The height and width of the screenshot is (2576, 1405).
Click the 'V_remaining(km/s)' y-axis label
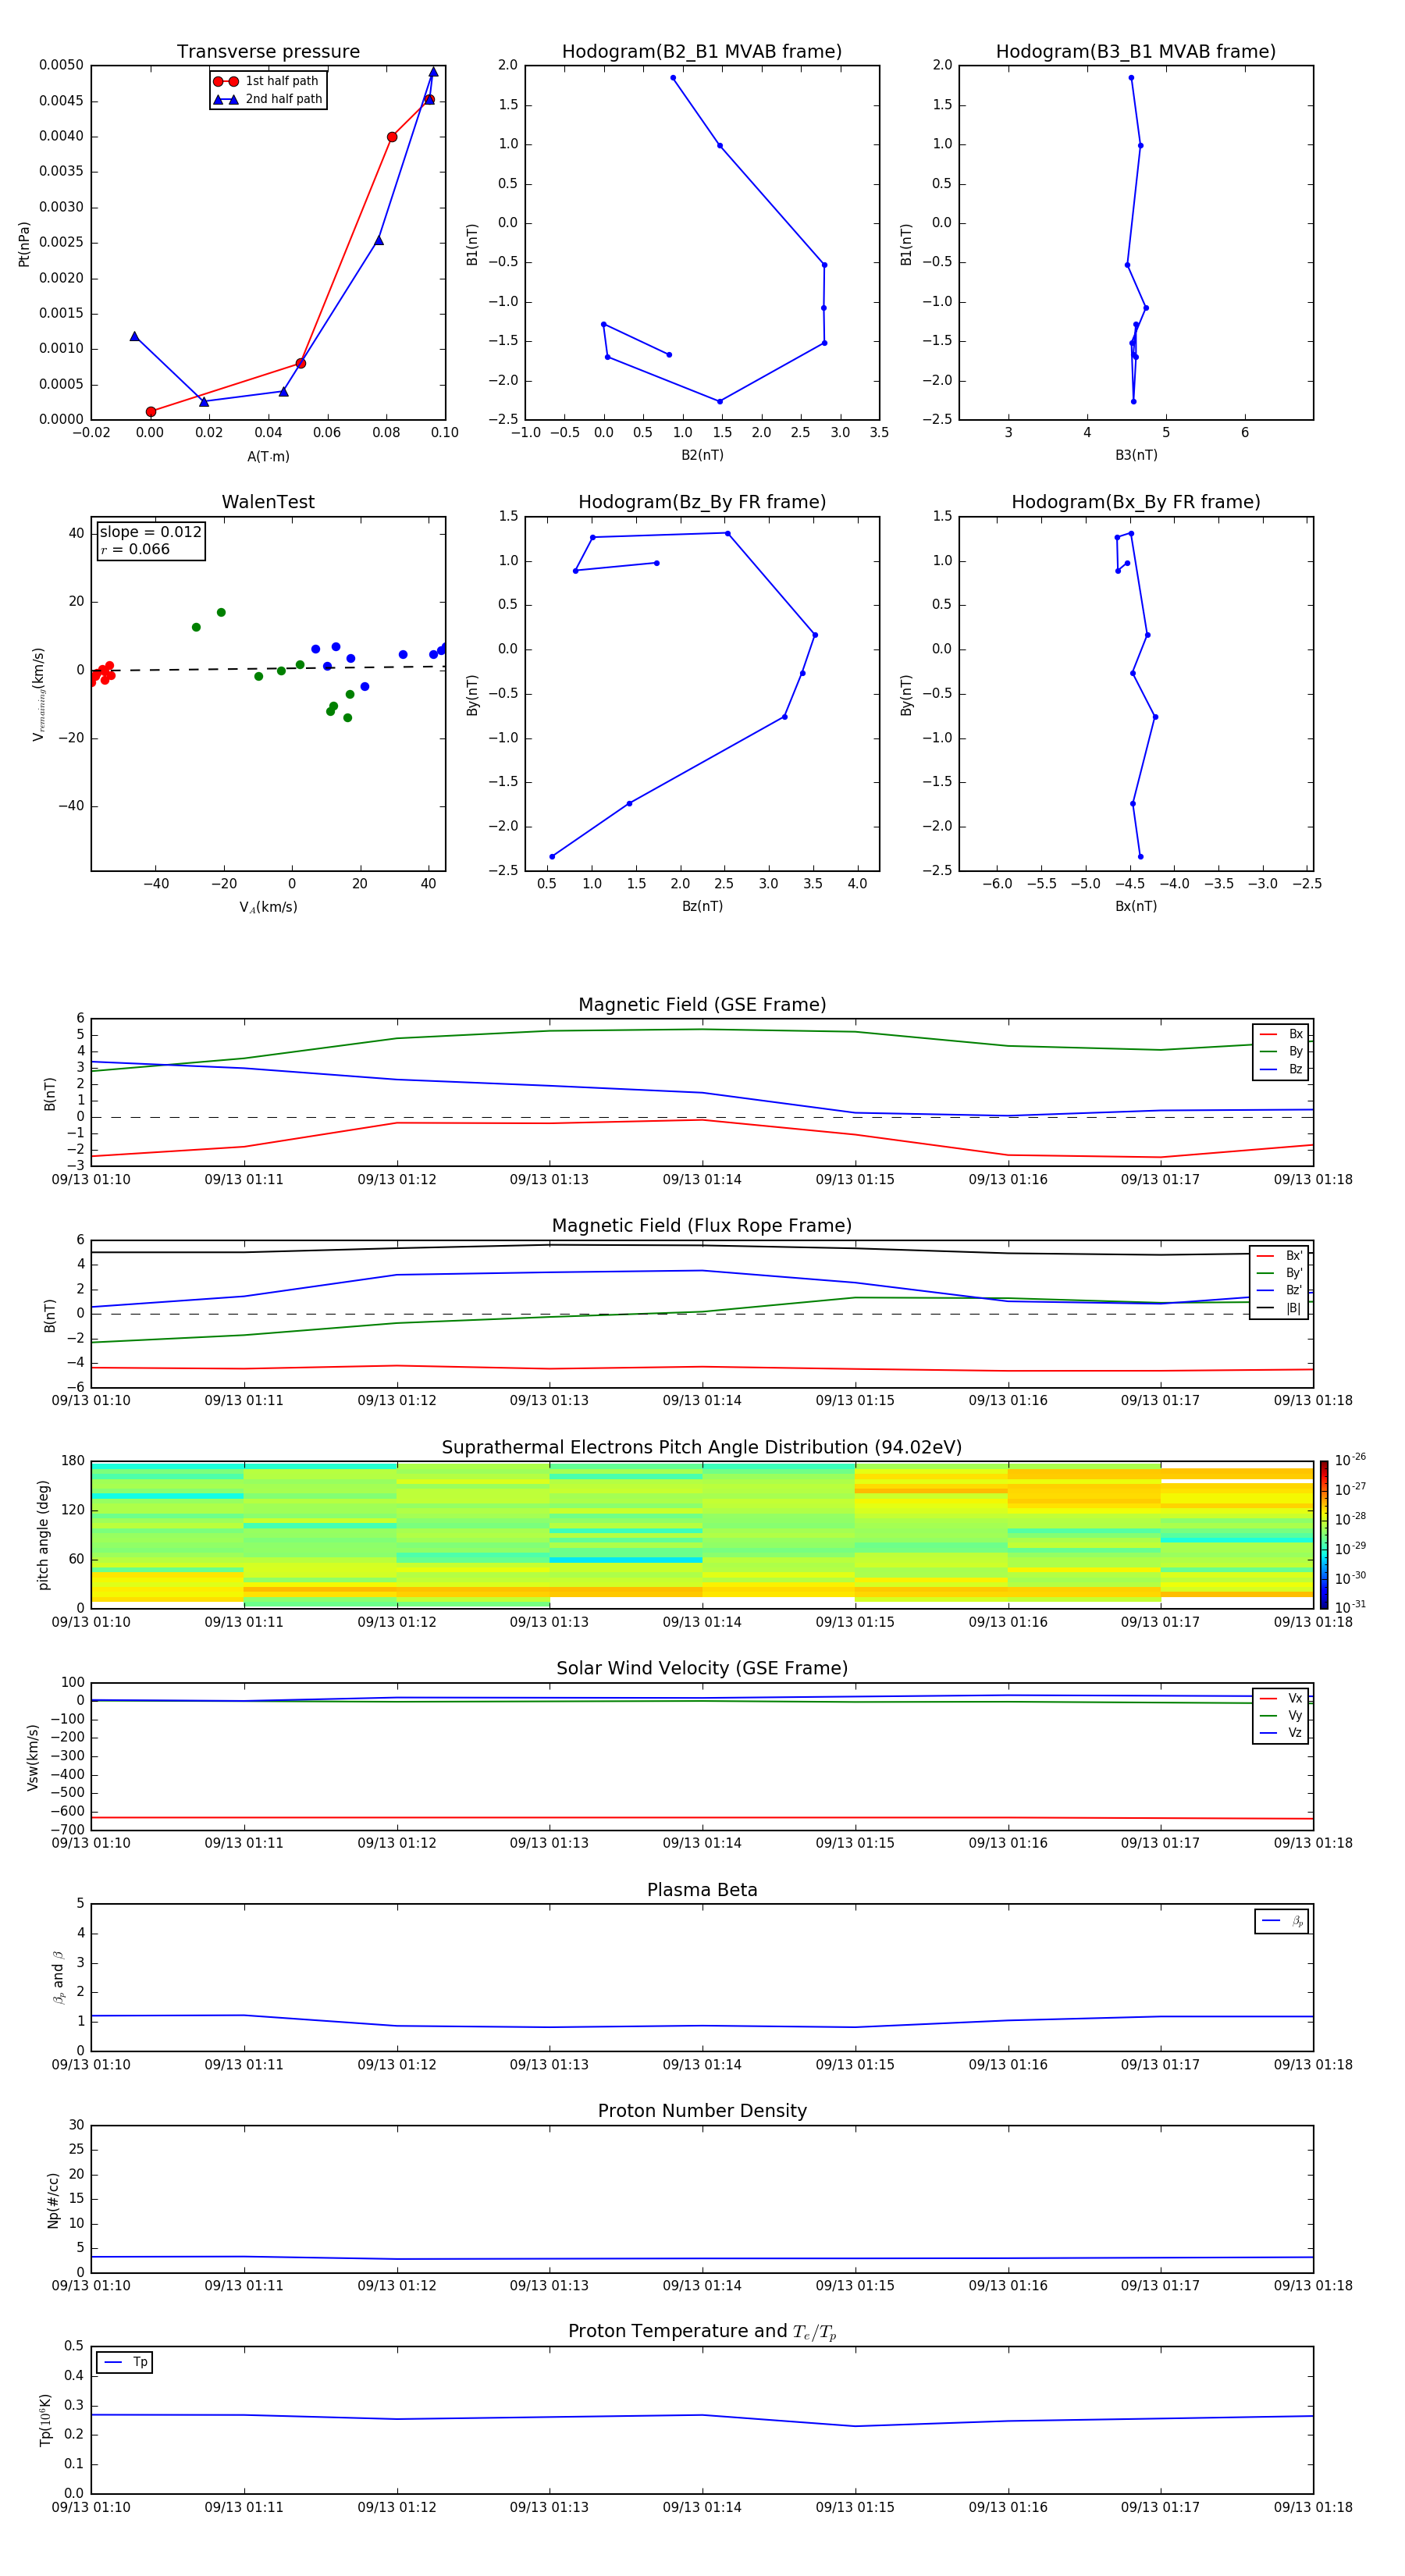coord(39,694)
